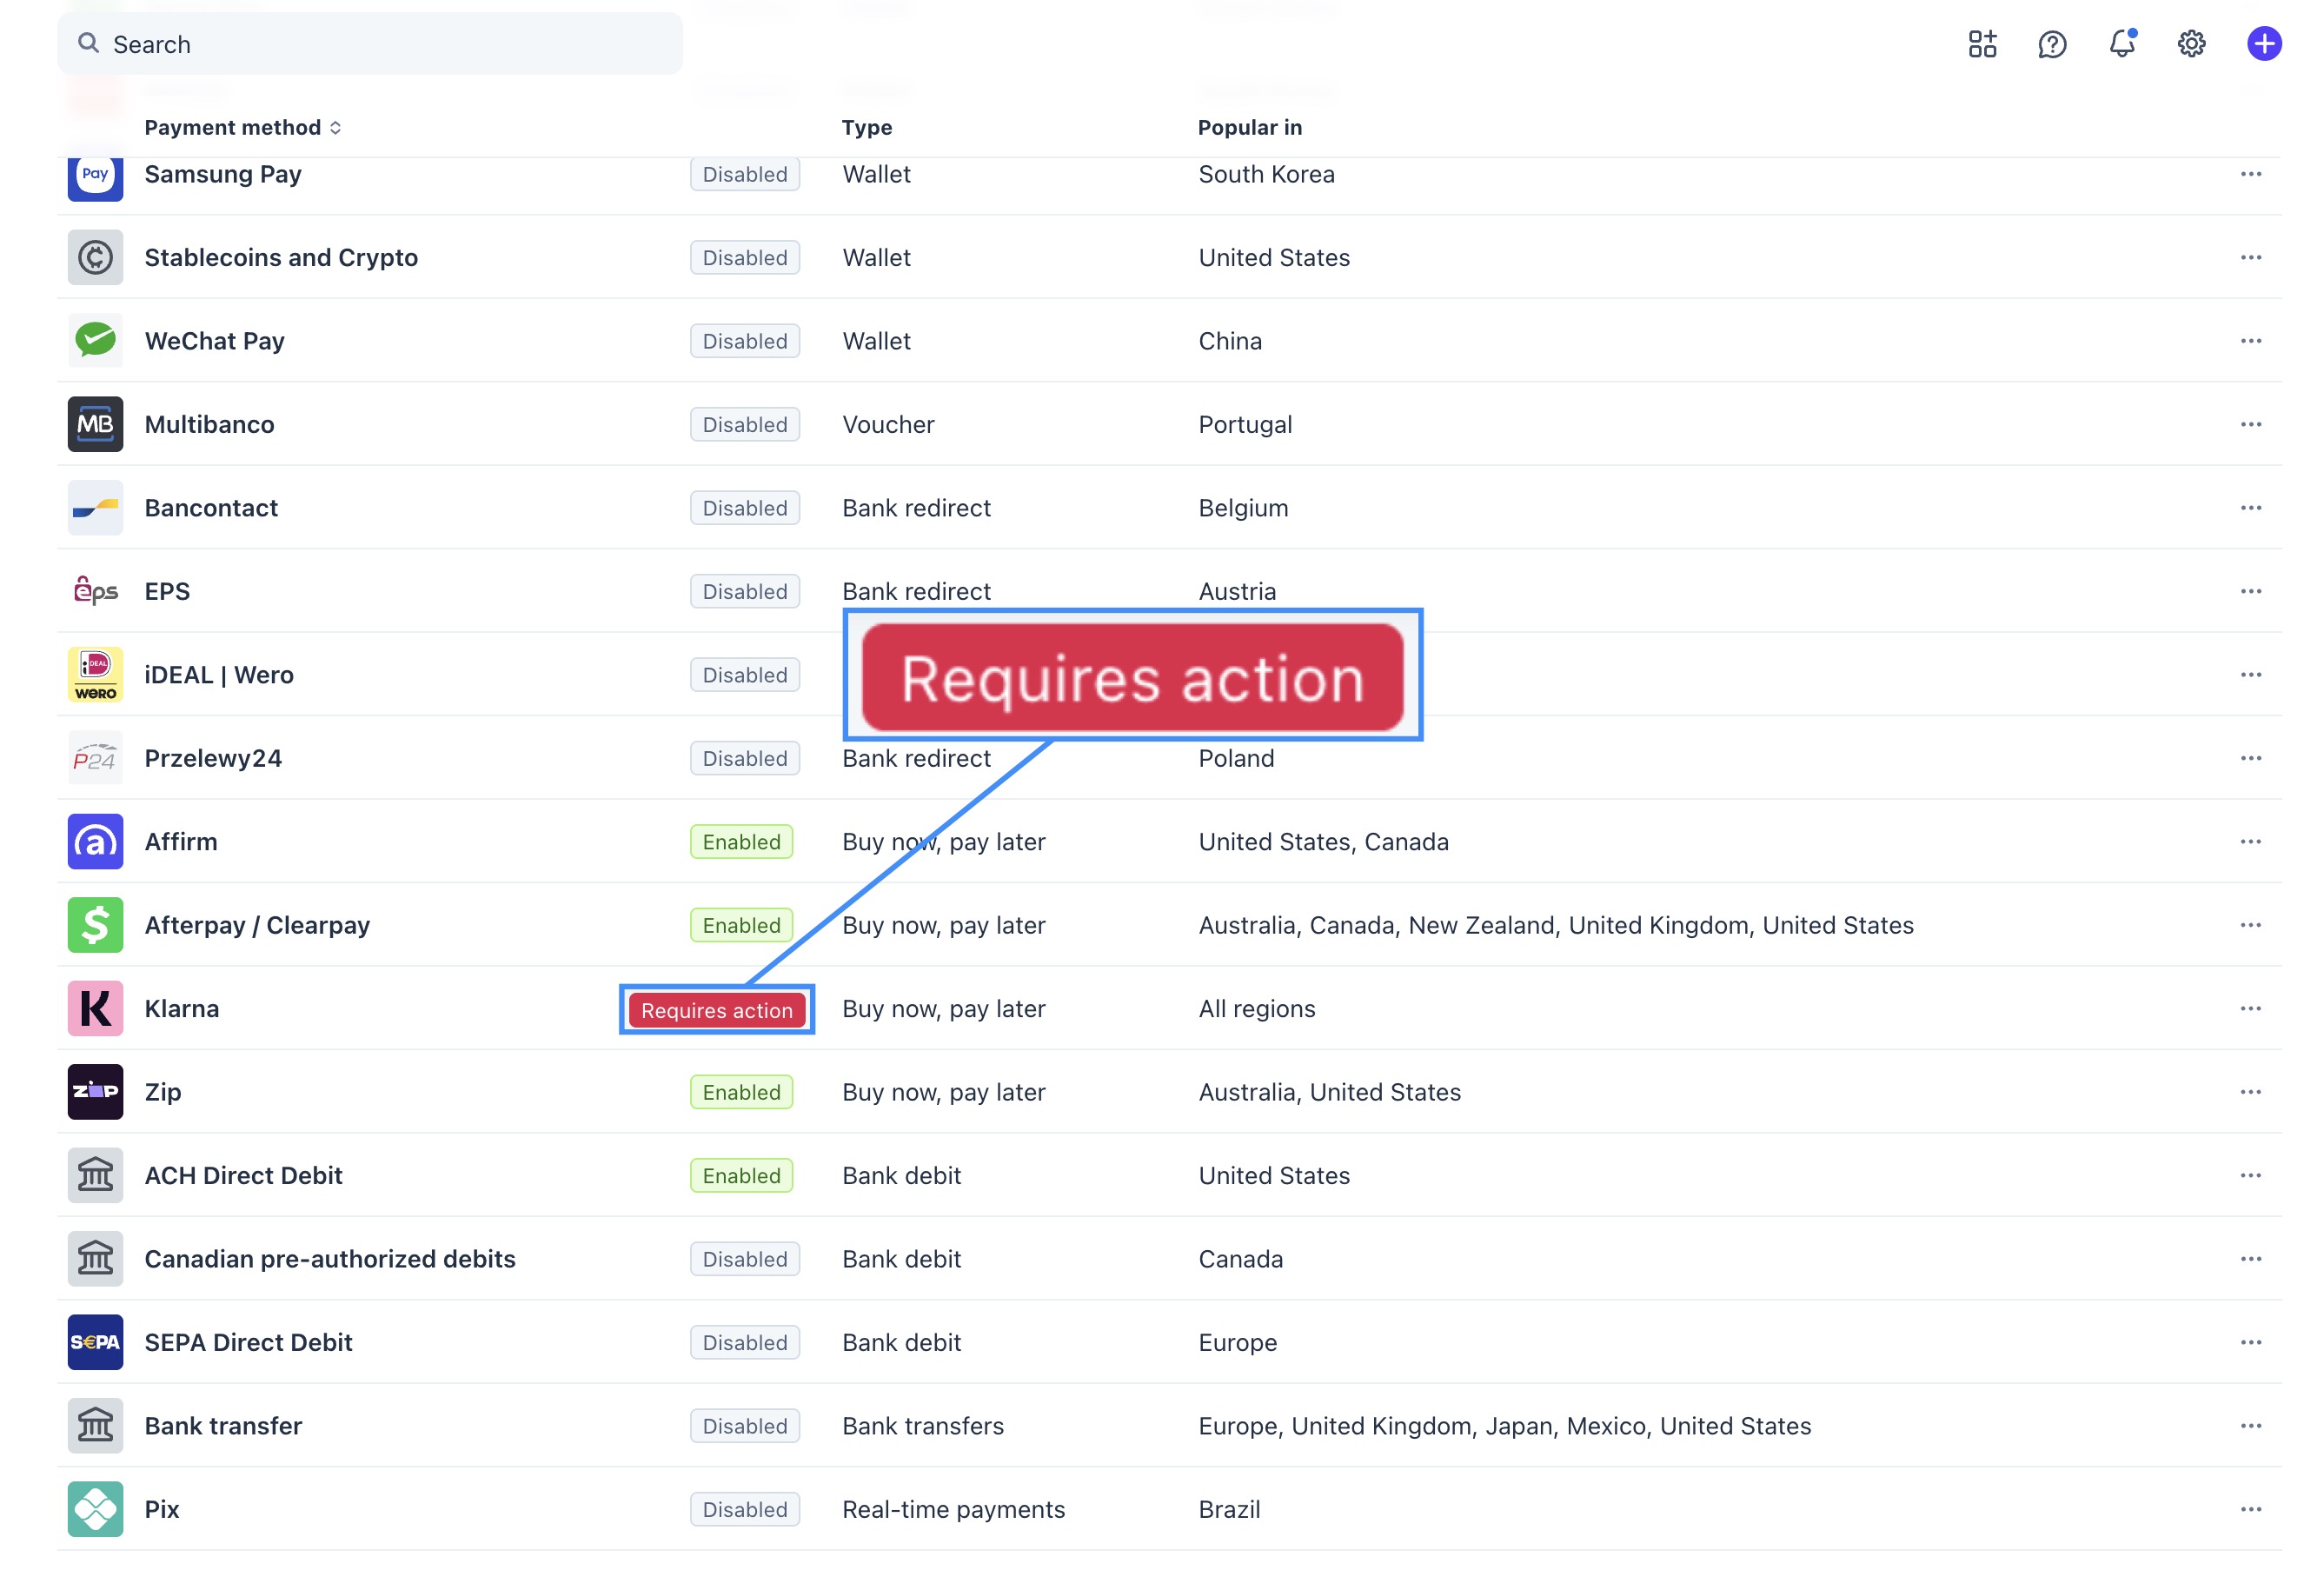This screenshot has height=1577, width=2324.
Task: Click the purple plus create button
Action: pyautogui.click(x=2263, y=44)
